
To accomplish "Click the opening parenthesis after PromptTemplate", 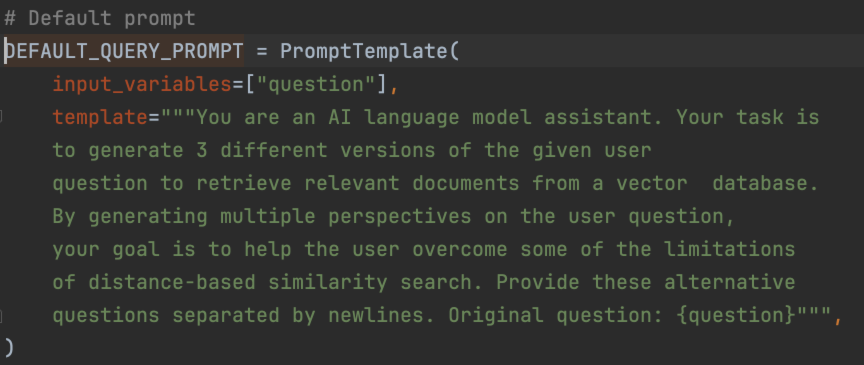I will click(x=454, y=51).
